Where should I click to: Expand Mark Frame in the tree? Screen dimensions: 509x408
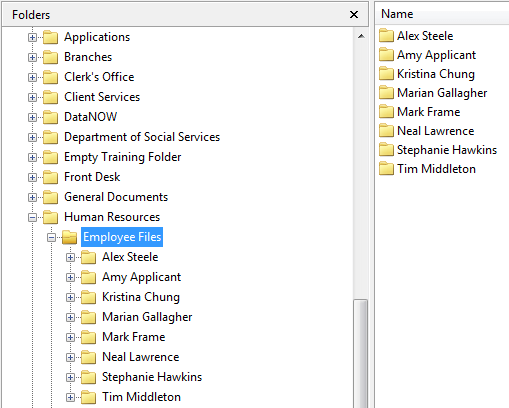(70, 337)
